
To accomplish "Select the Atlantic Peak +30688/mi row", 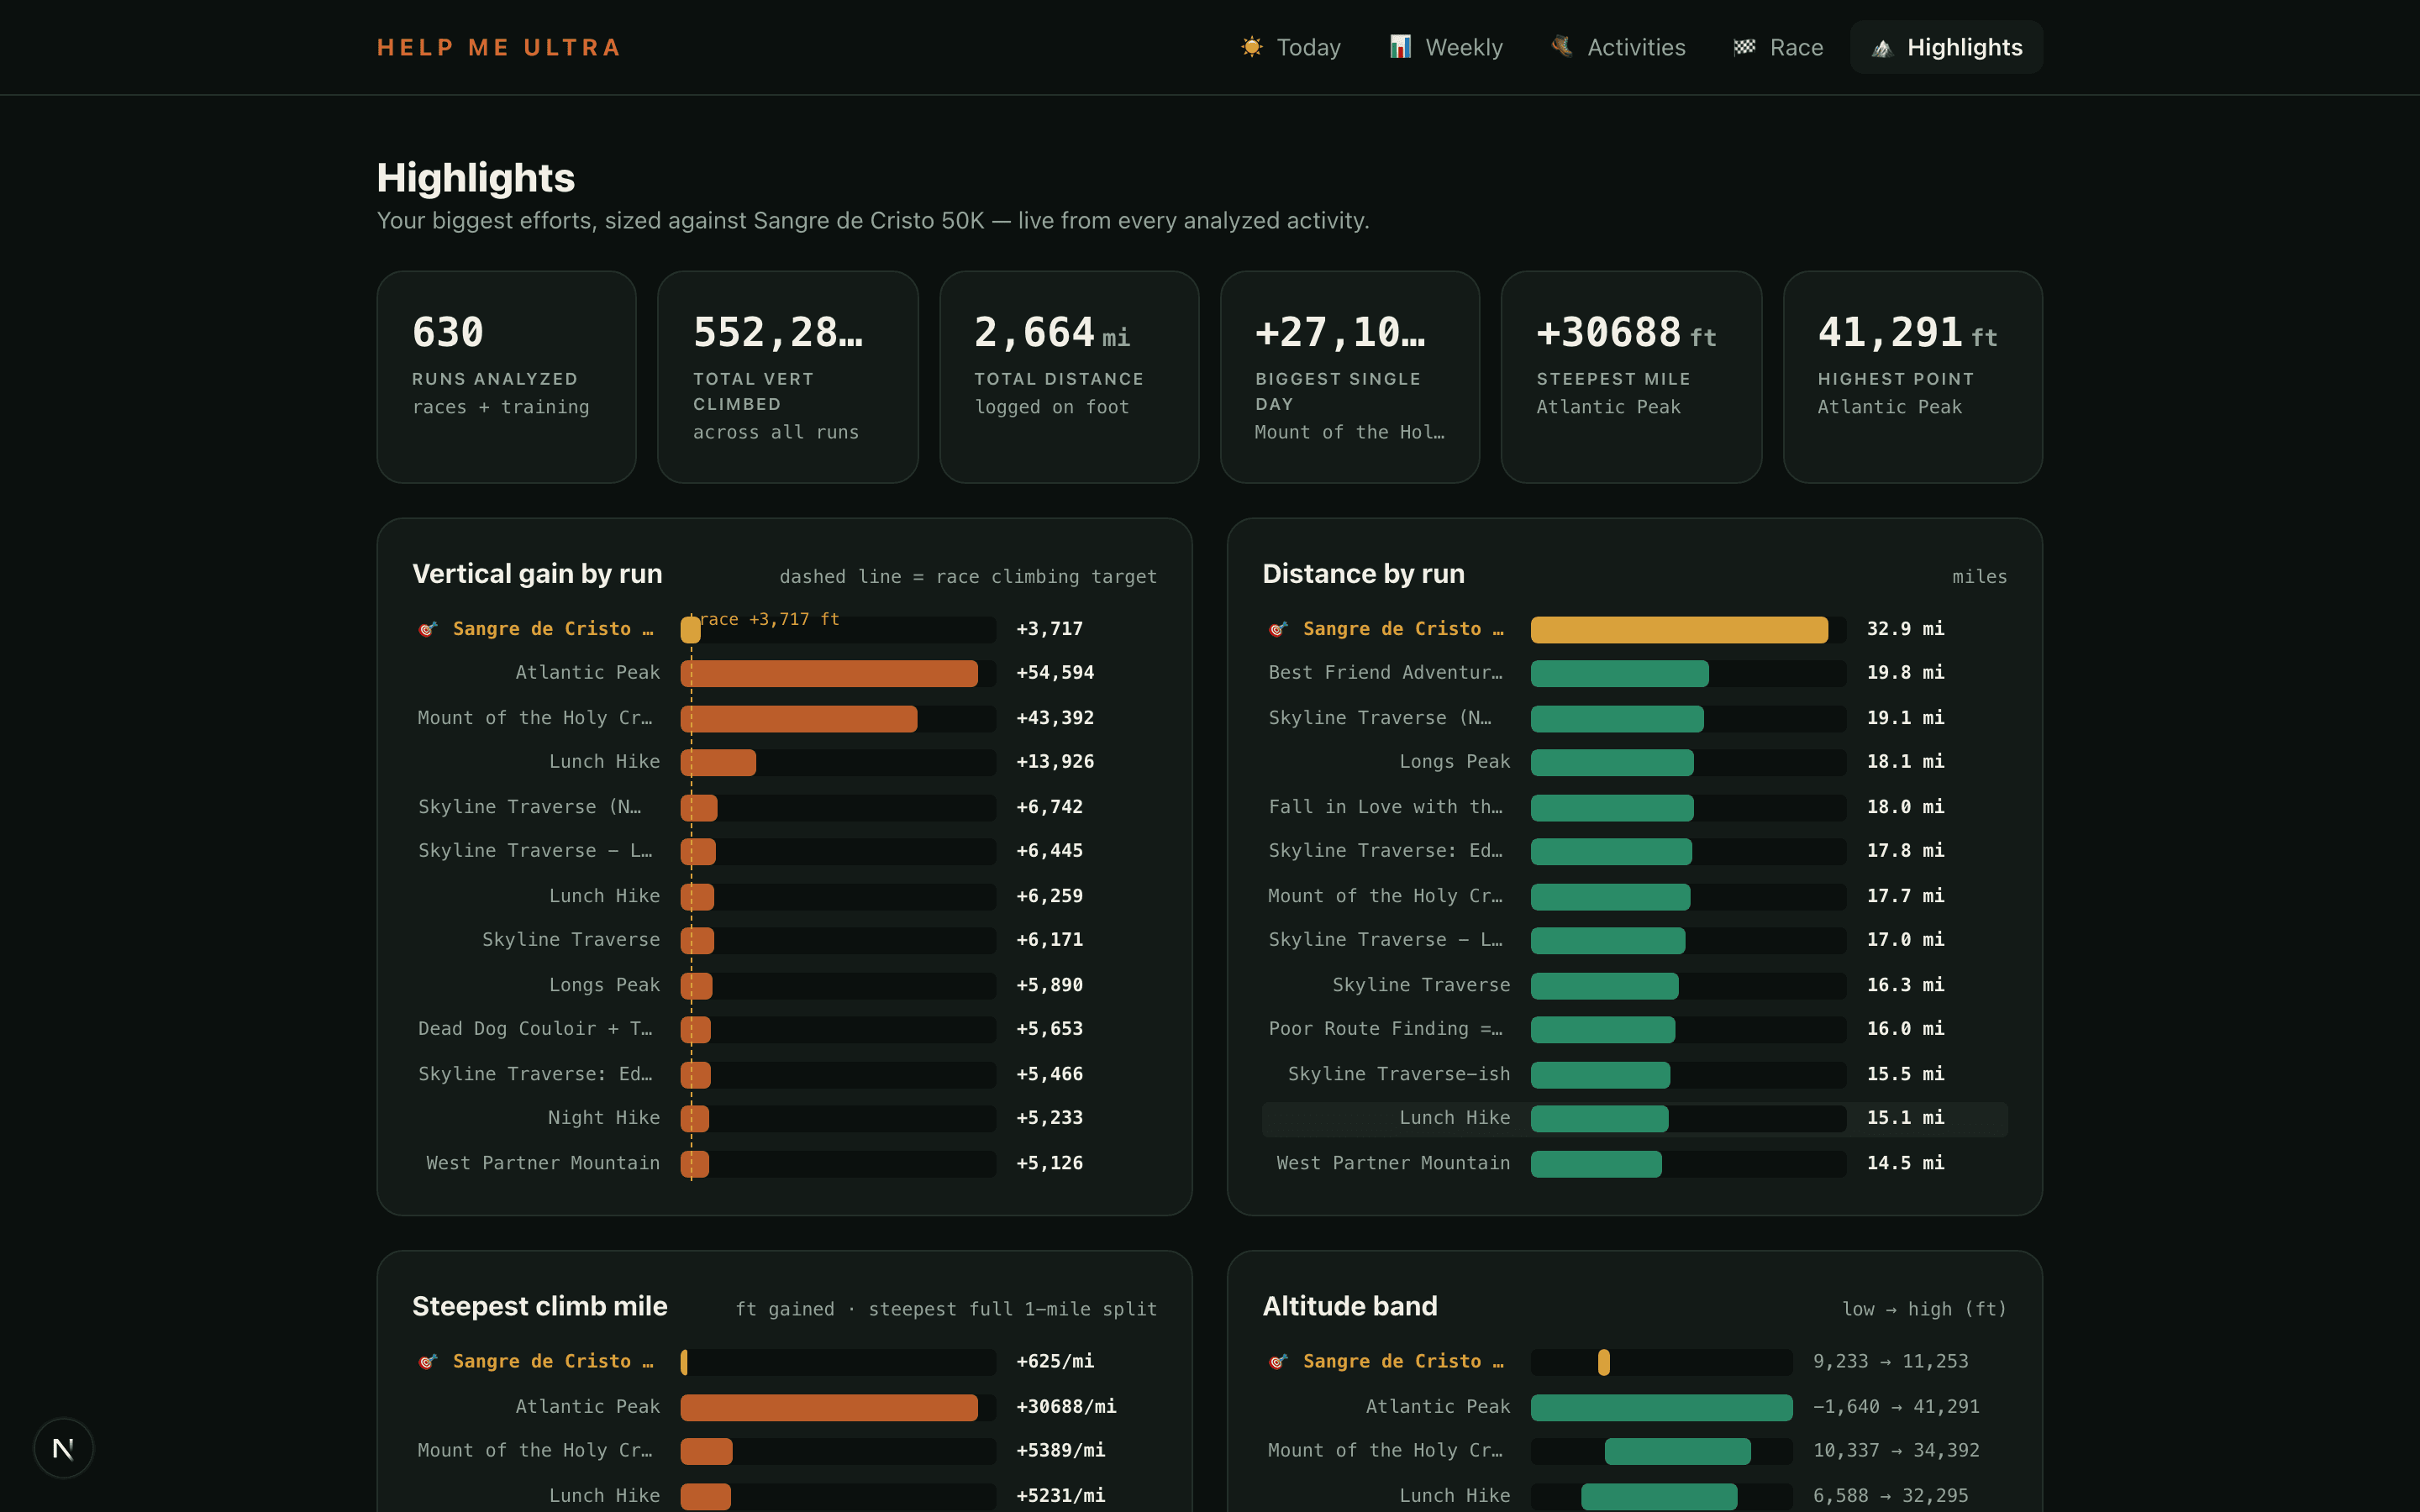I will [x=784, y=1407].
